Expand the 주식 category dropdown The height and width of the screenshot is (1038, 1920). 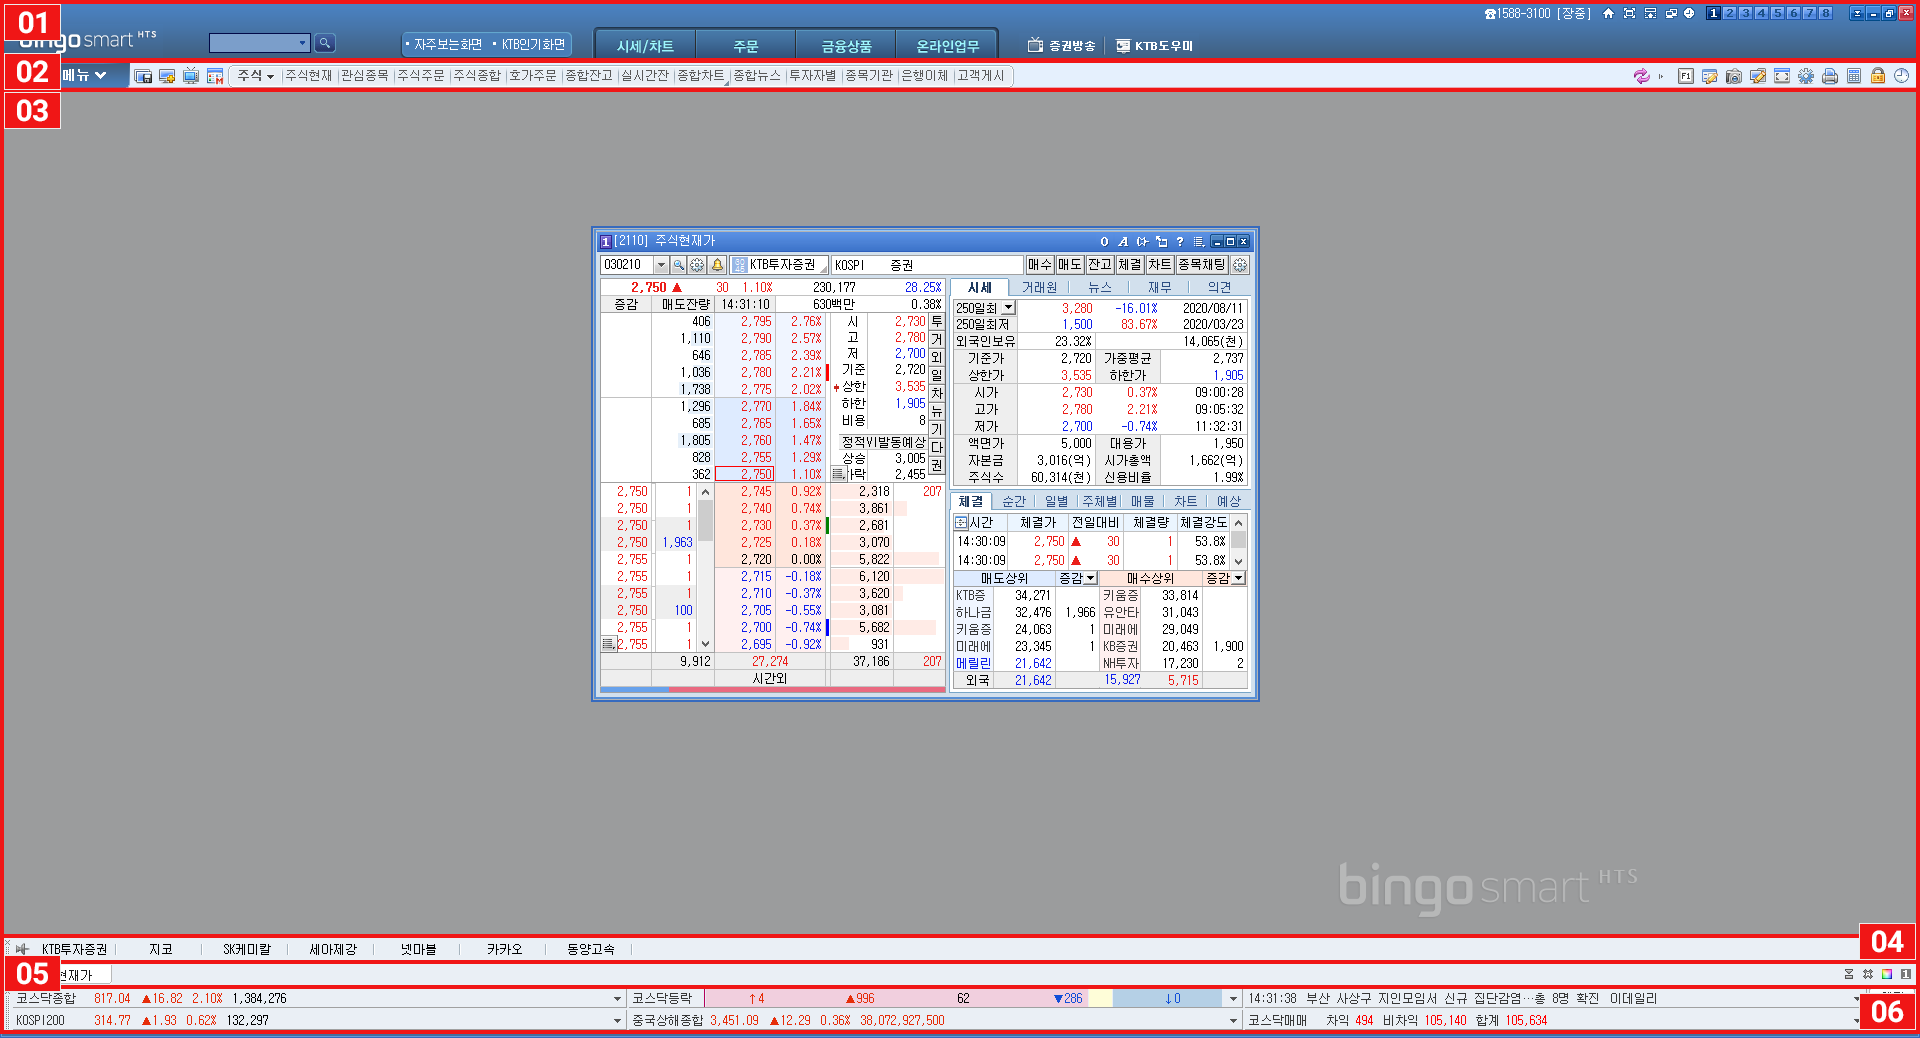pos(255,76)
